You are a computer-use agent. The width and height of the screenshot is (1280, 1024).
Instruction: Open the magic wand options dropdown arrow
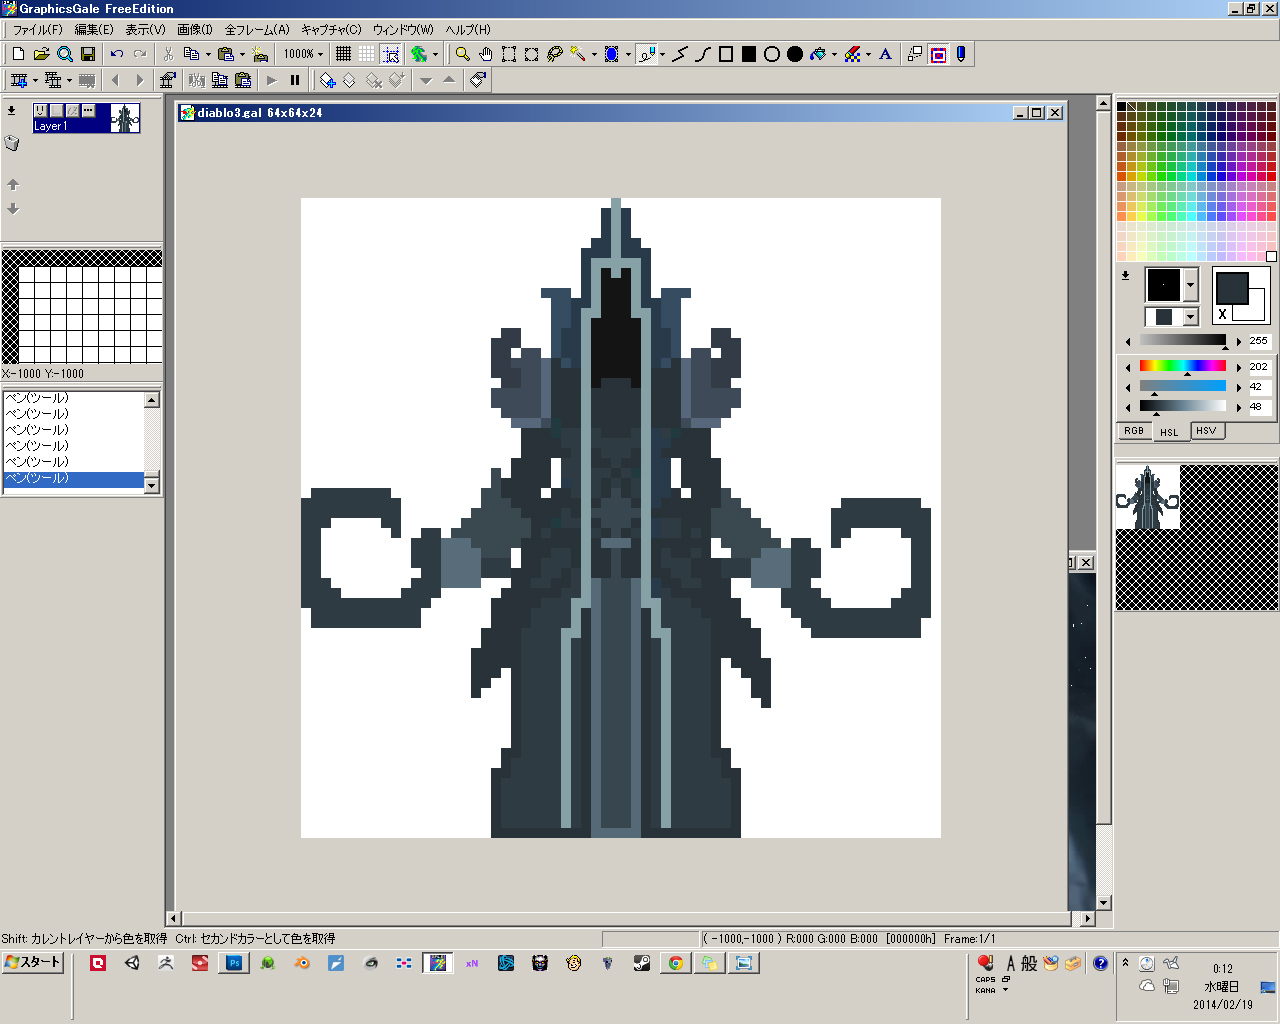coord(594,54)
